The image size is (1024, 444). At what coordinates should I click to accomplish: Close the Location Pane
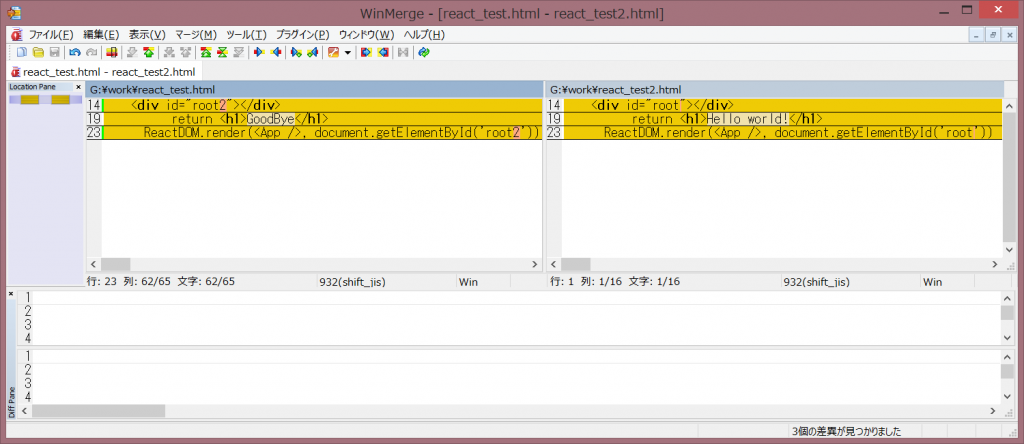coord(78,86)
